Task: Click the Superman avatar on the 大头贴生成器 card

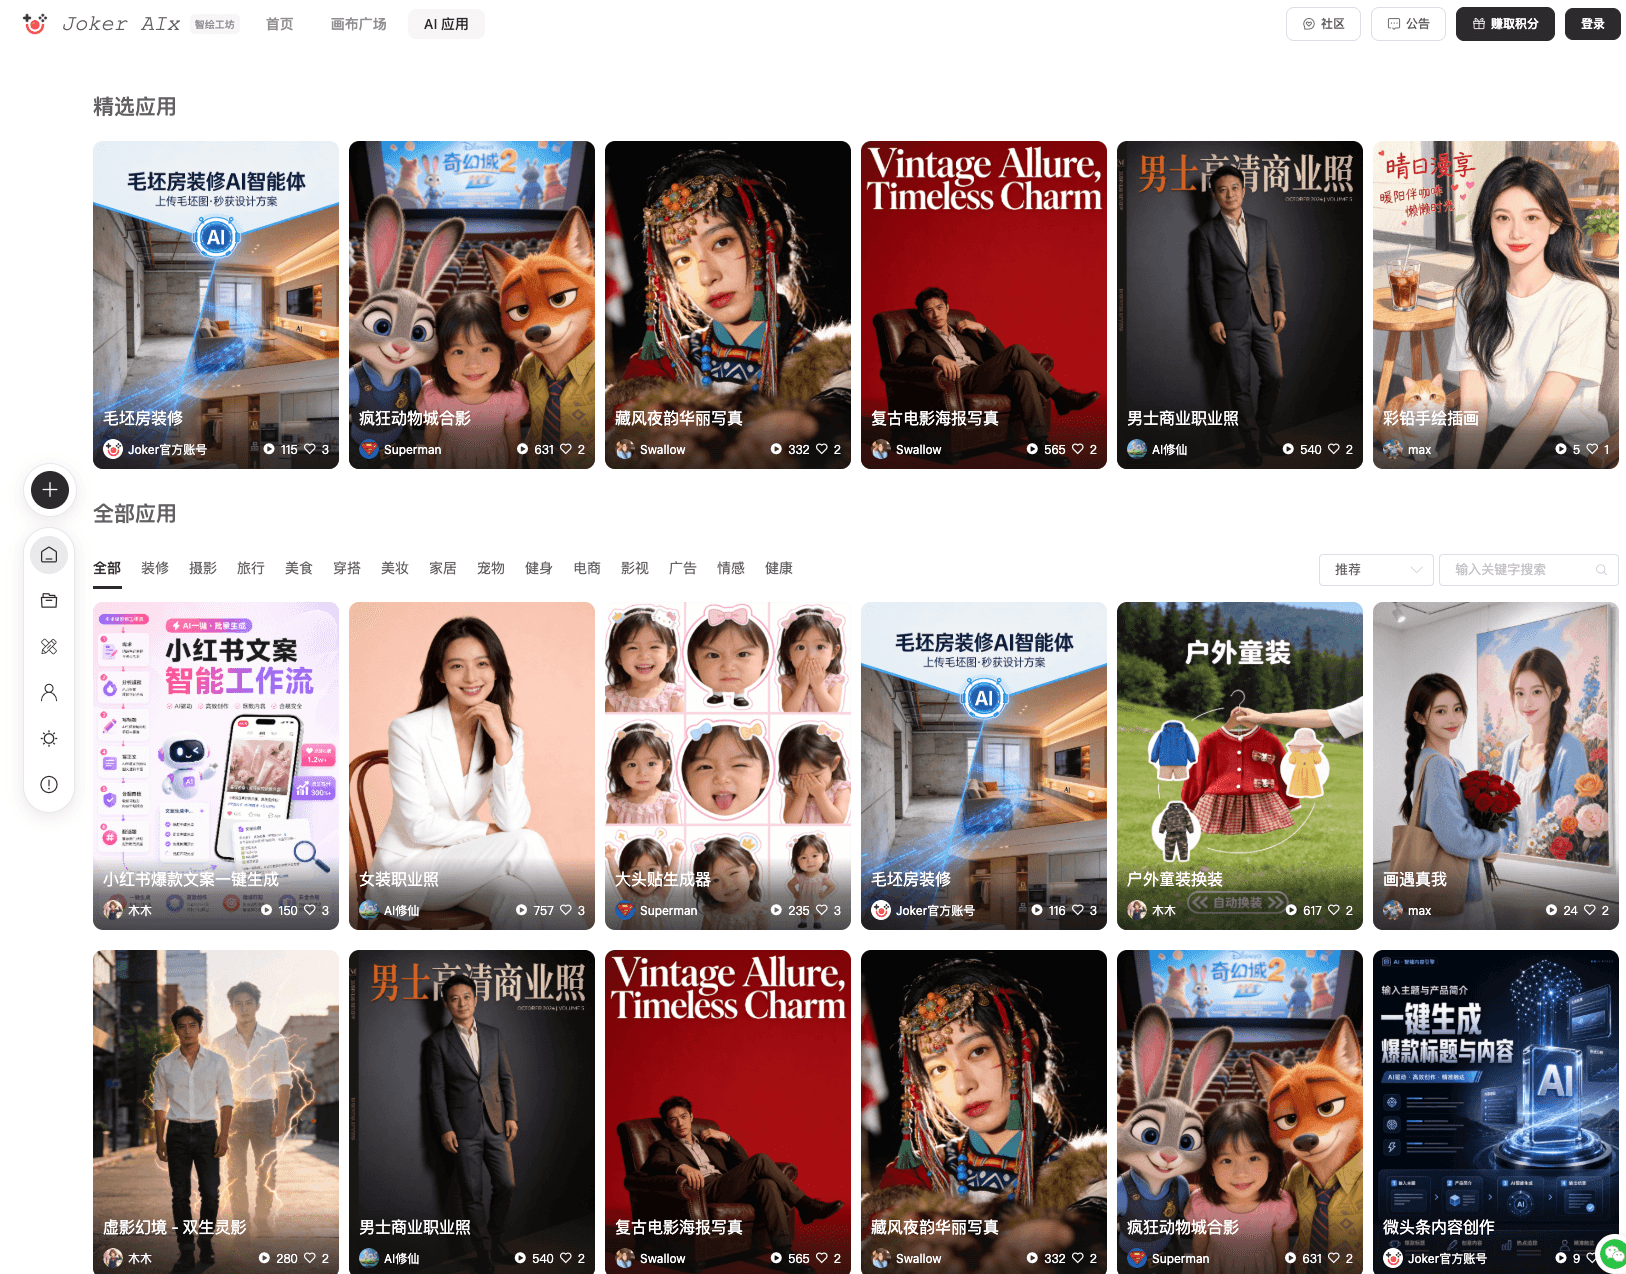Action: tap(625, 910)
